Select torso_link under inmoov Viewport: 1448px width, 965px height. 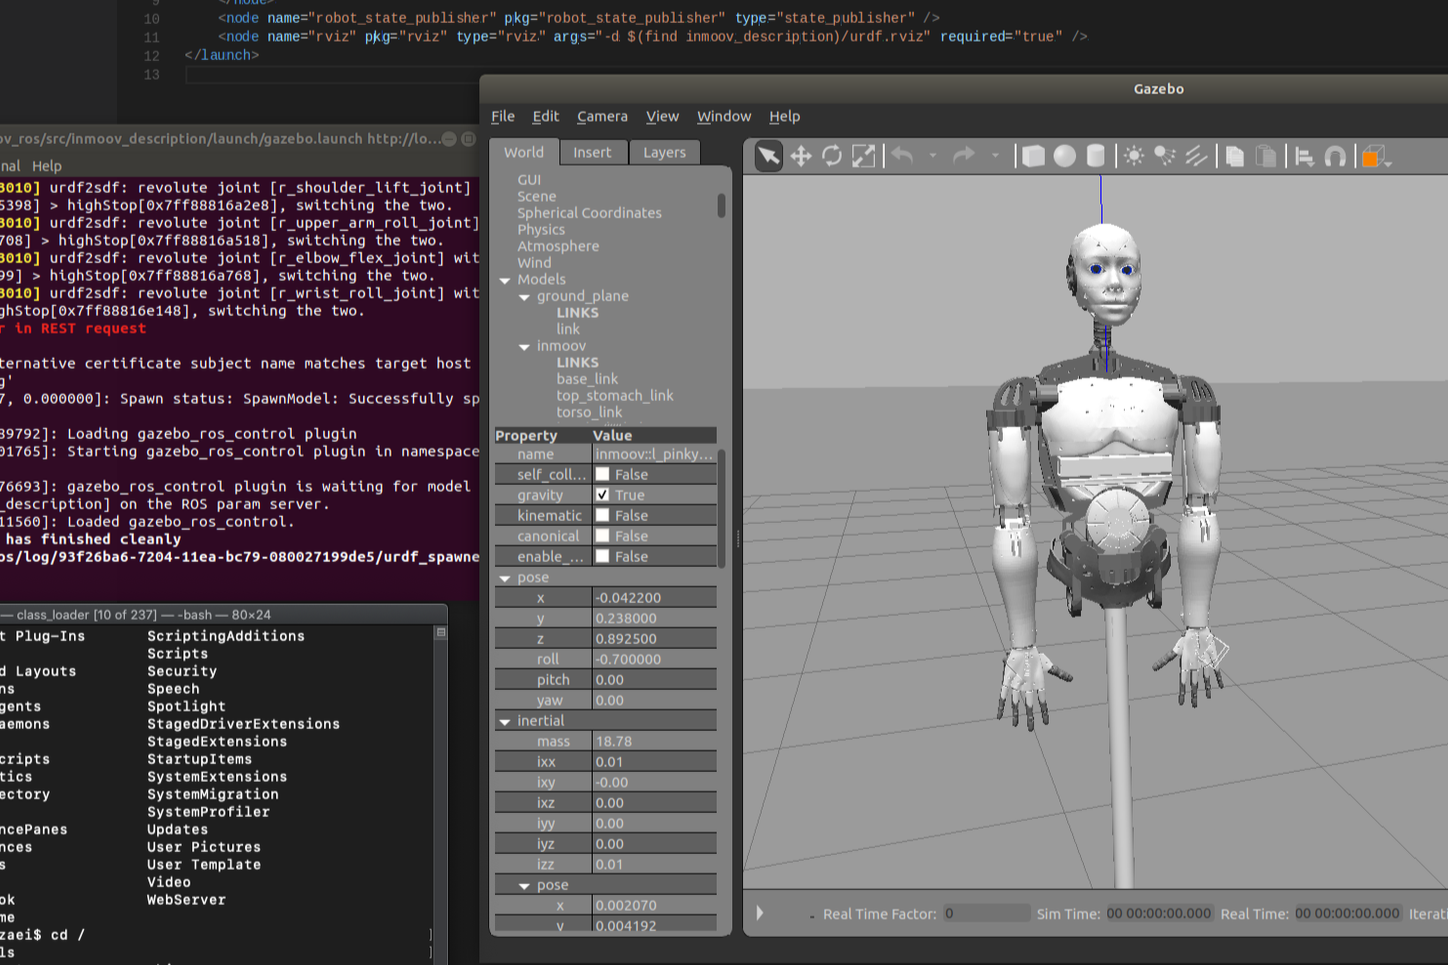click(x=589, y=412)
